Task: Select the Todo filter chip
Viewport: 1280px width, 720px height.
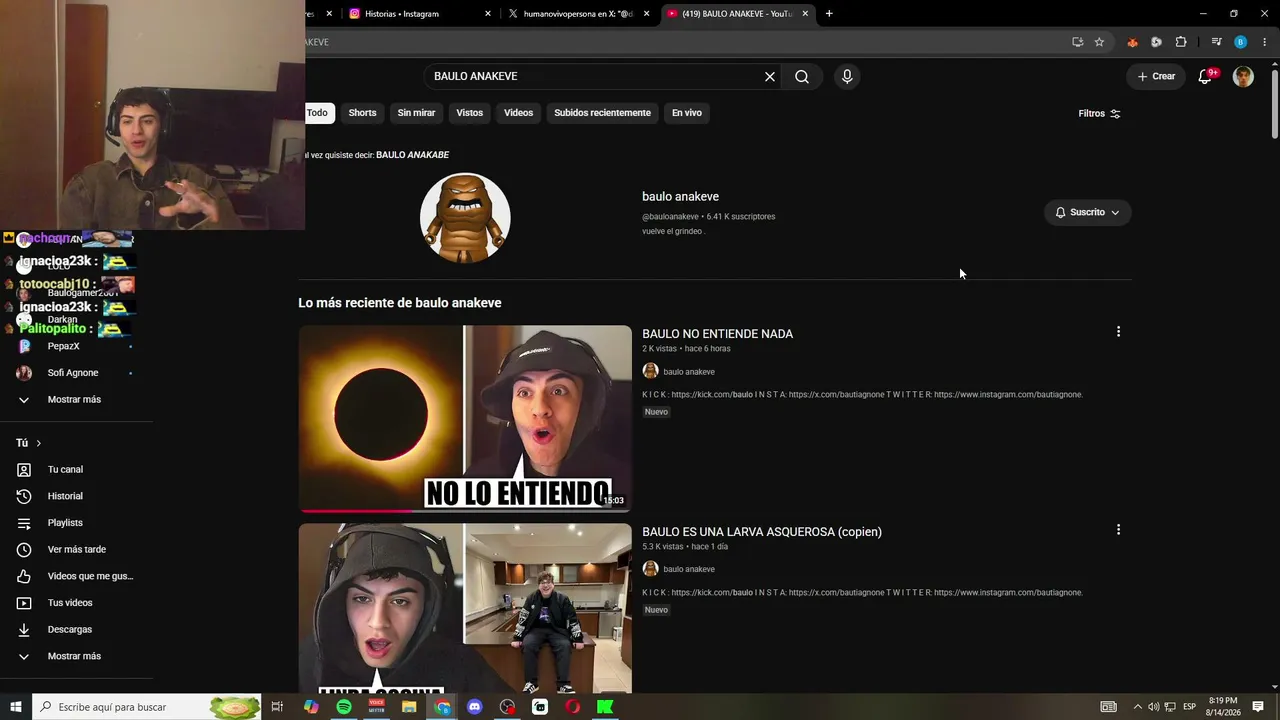Action: pyautogui.click(x=318, y=113)
